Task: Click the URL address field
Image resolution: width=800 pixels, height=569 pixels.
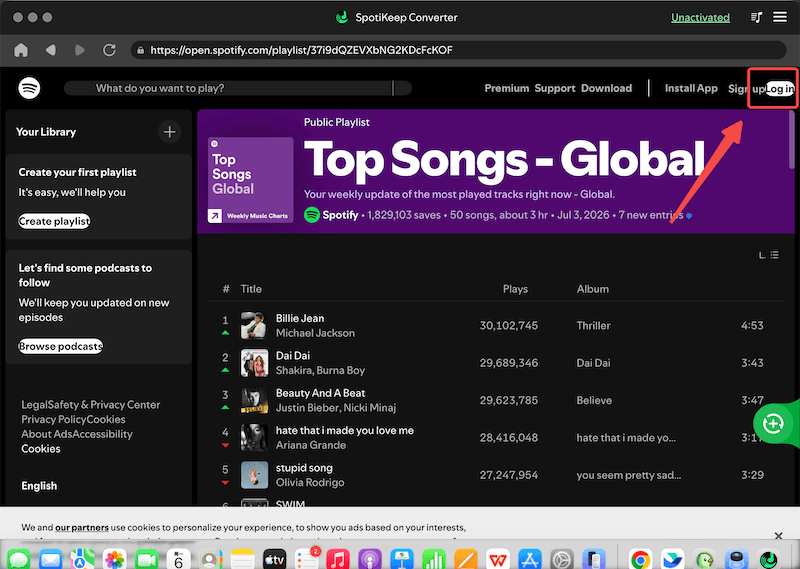Action: pos(458,50)
